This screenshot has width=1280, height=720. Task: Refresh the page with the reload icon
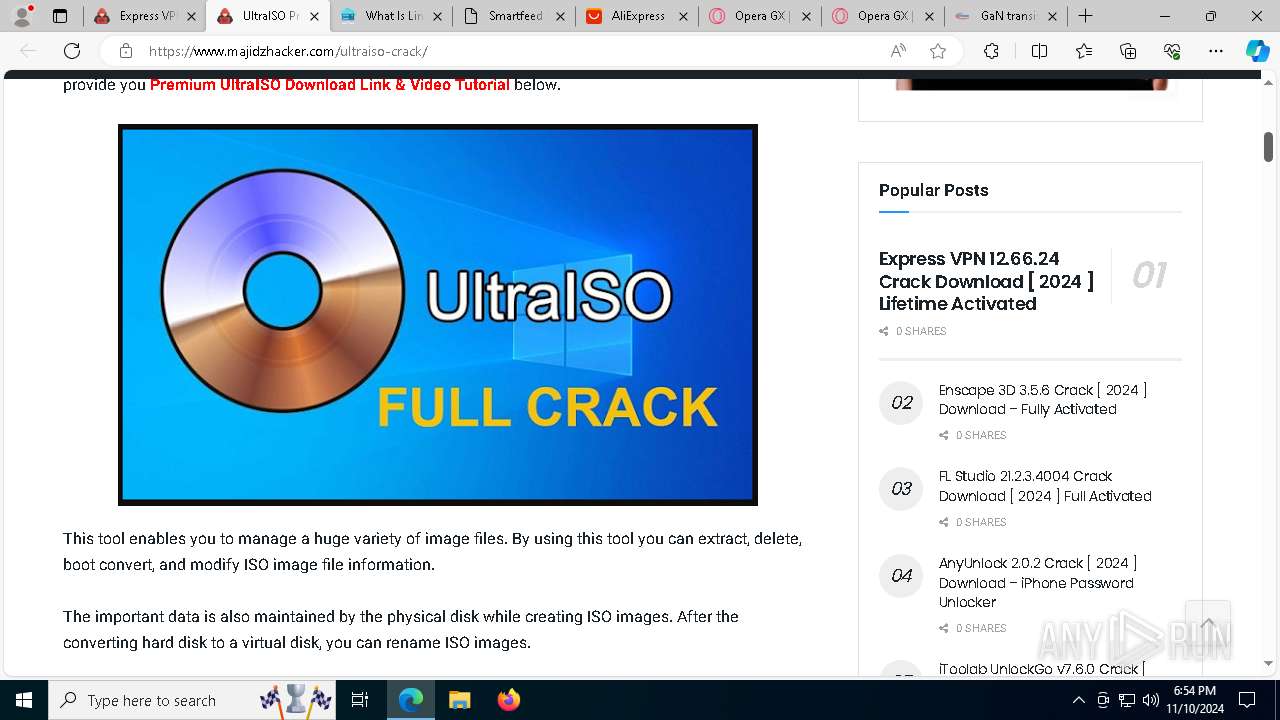point(72,51)
